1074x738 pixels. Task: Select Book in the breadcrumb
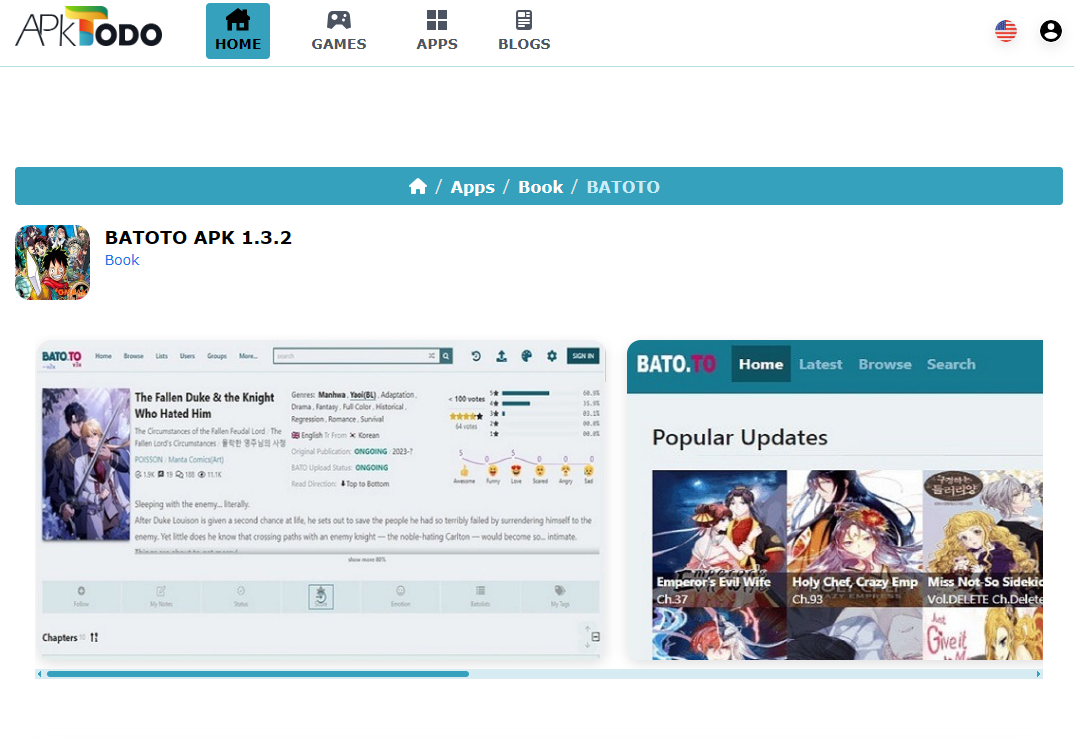coord(540,187)
